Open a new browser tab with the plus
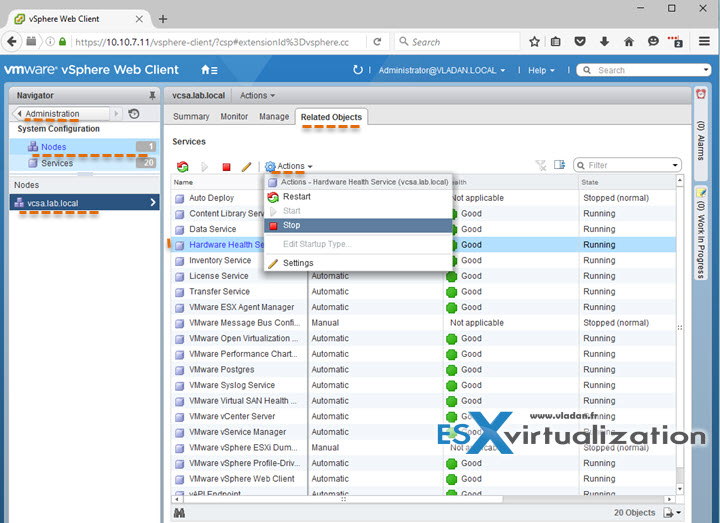 tap(163, 19)
